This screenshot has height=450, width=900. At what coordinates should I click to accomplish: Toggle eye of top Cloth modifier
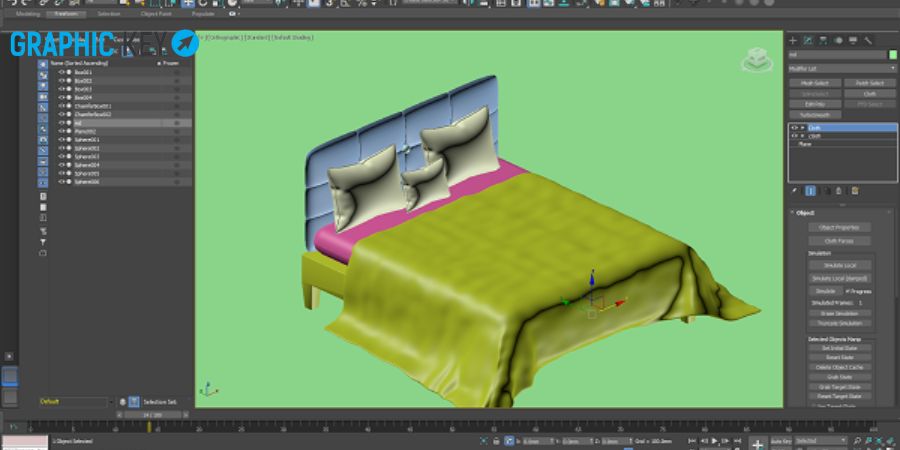coord(794,128)
